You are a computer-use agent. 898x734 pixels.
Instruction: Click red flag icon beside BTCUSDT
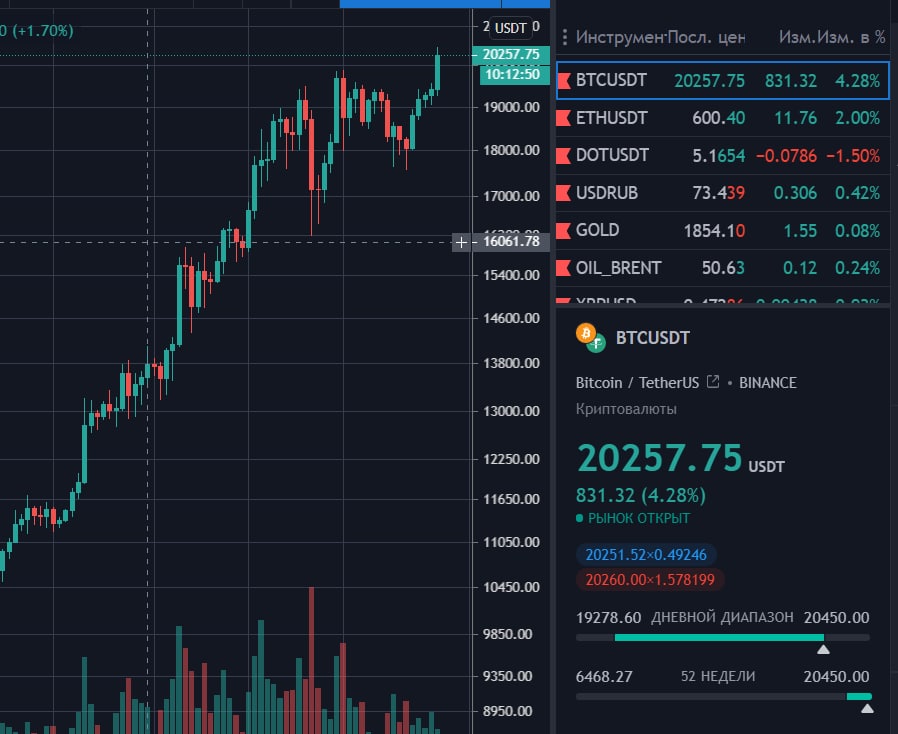point(564,81)
